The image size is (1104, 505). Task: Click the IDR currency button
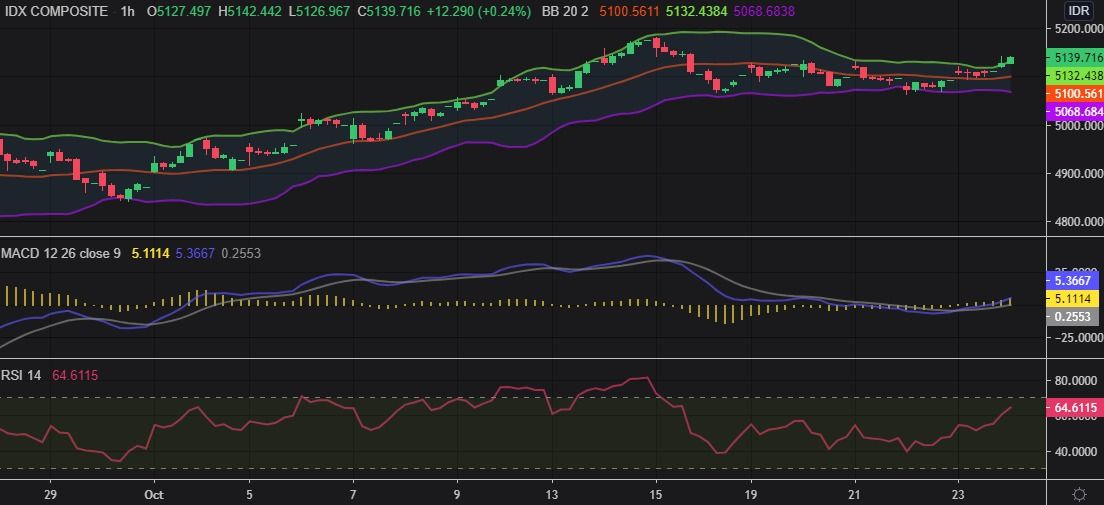1078,11
